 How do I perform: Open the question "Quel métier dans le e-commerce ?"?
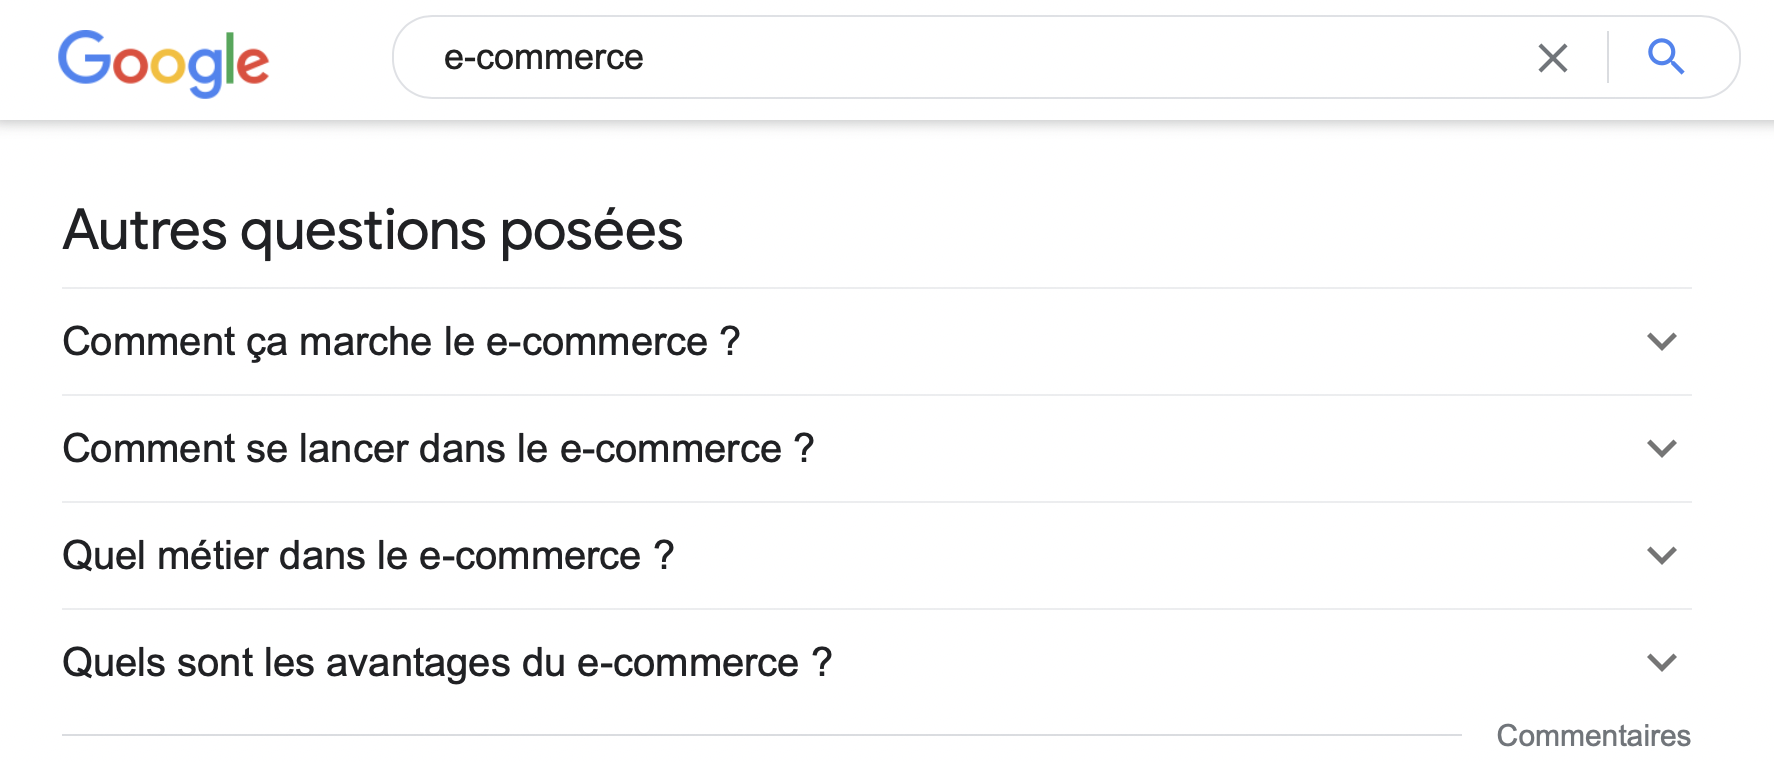tap(368, 556)
